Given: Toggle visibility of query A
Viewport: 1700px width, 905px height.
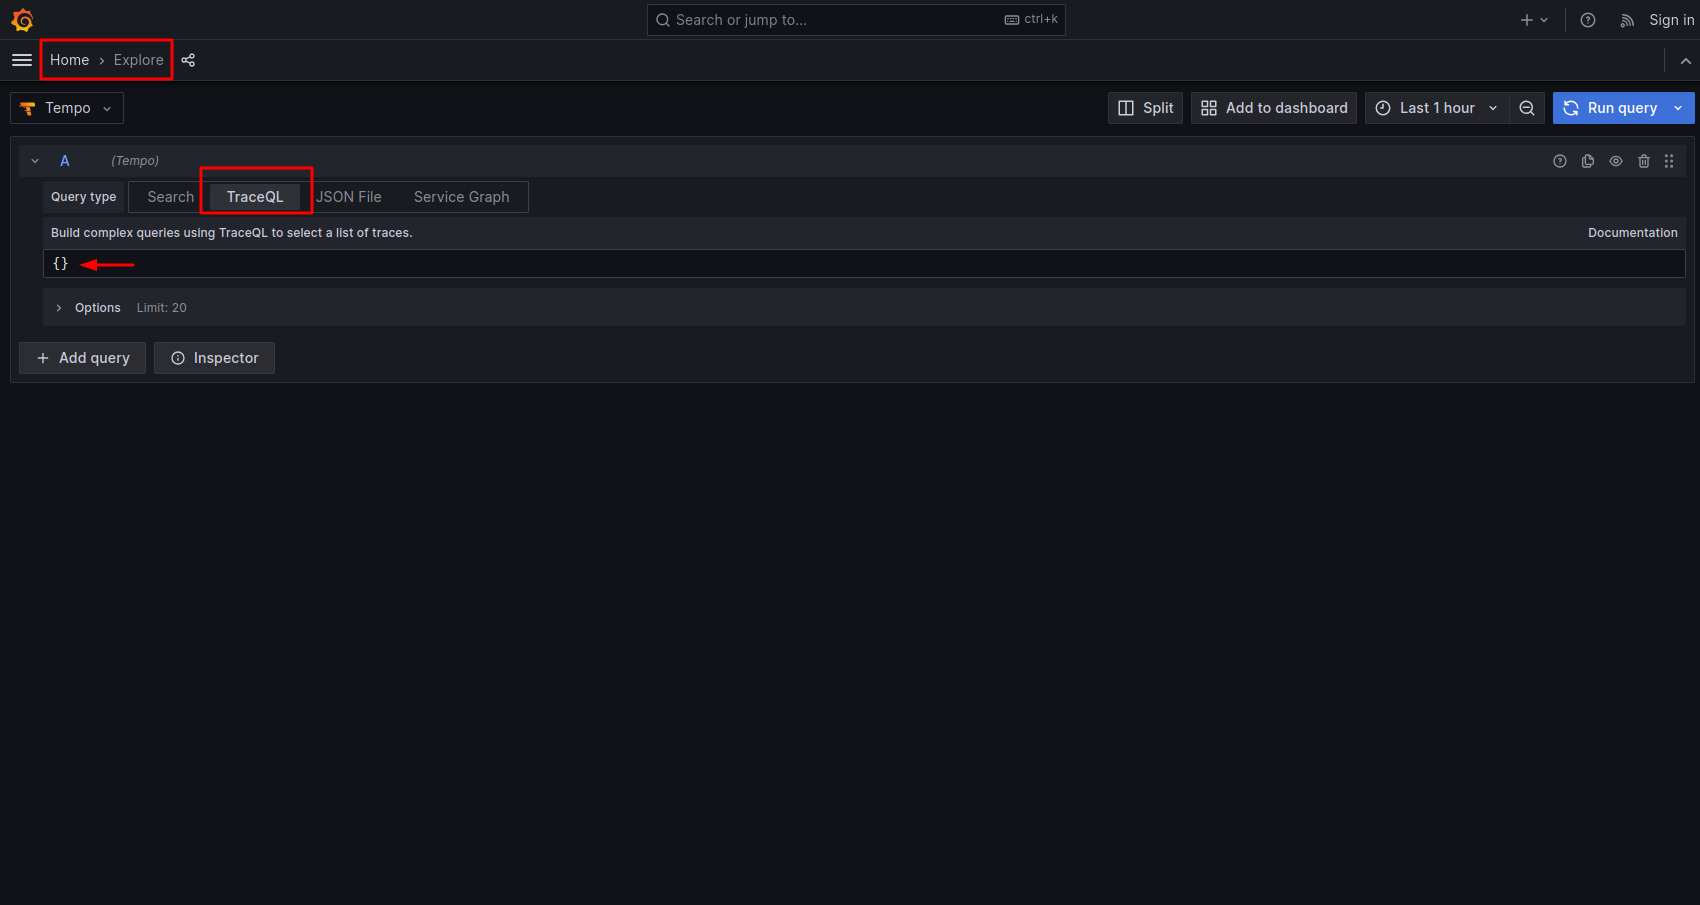Looking at the screenshot, I should tap(1616, 161).
